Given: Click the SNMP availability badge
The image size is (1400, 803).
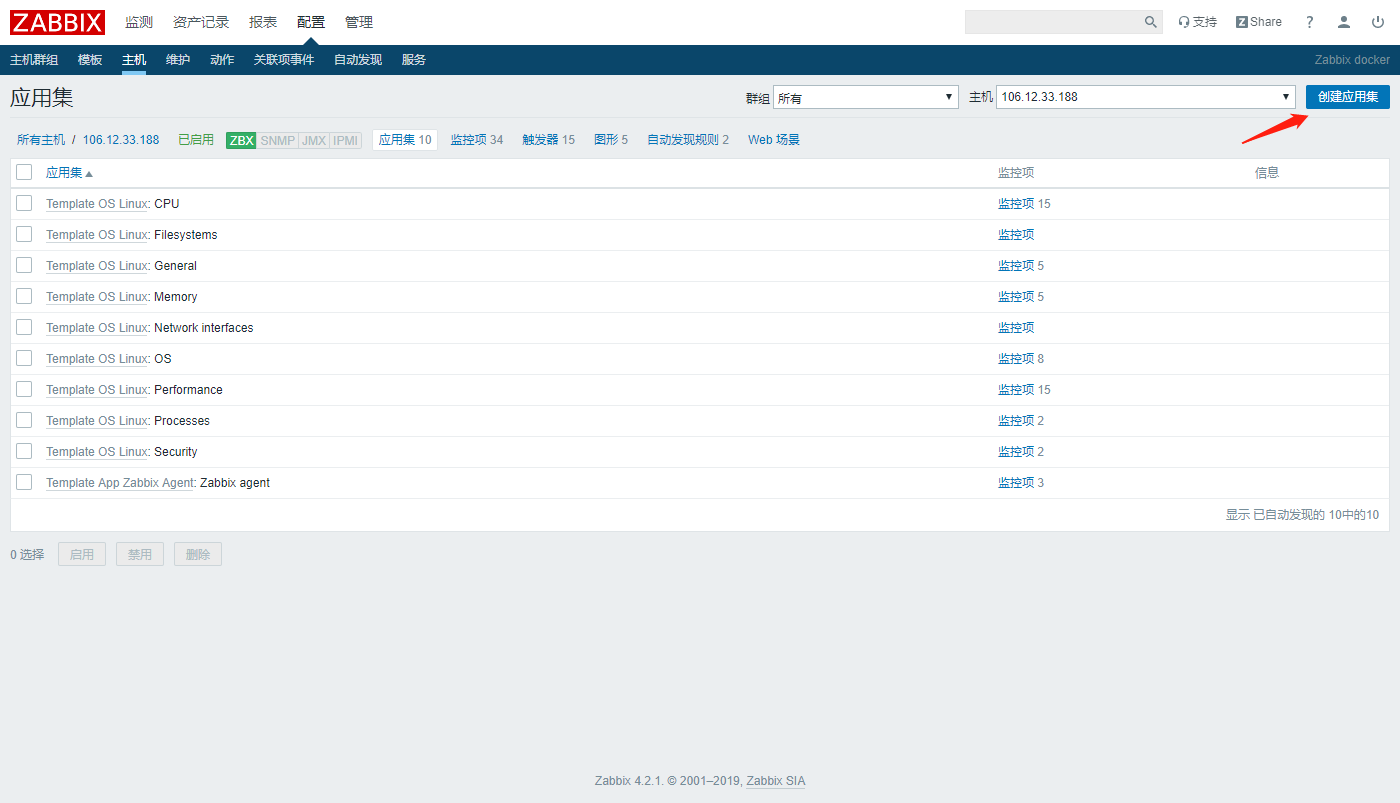Looking at the screenshot, I should (x=278, y=140).
